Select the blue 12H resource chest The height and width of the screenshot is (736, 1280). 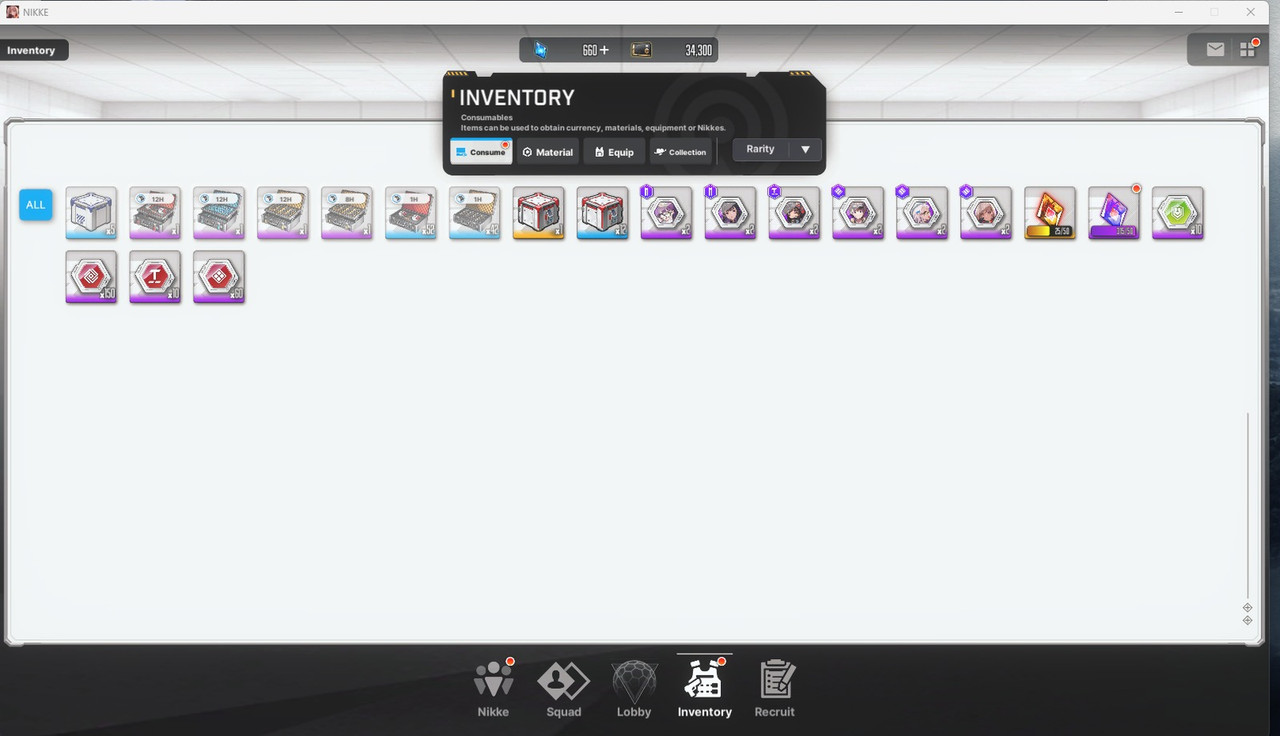(219, 213)
